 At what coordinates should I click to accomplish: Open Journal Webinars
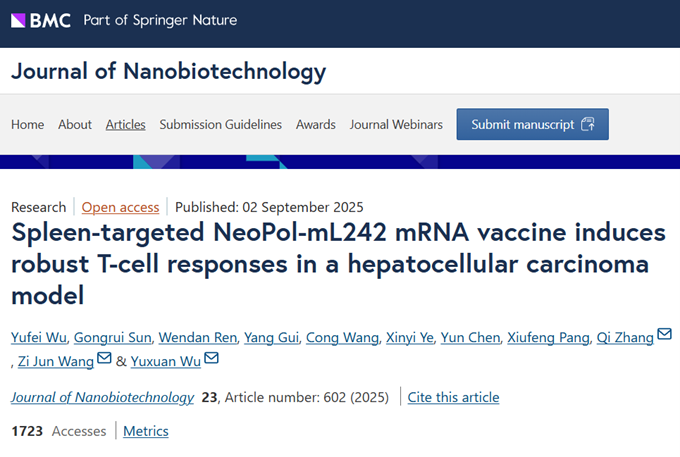click(396, 125)
